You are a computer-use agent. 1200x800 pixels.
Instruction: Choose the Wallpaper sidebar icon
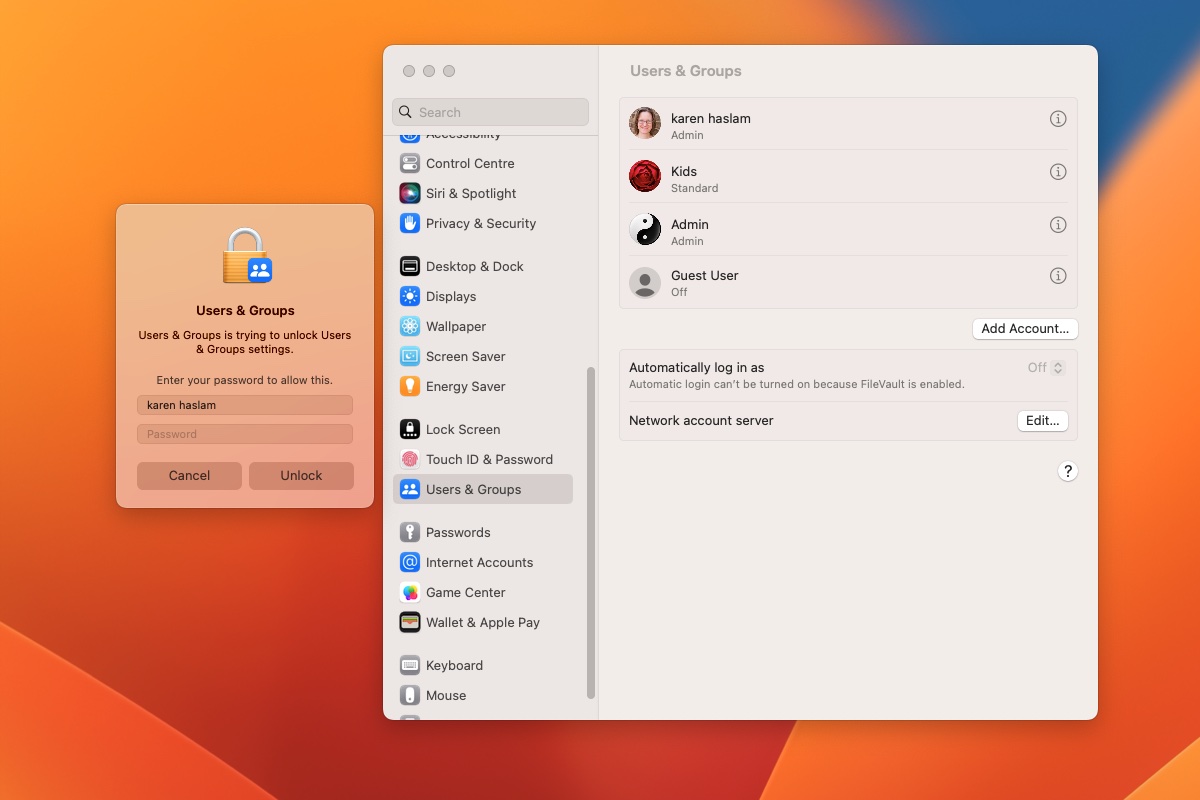coord(410,326)
